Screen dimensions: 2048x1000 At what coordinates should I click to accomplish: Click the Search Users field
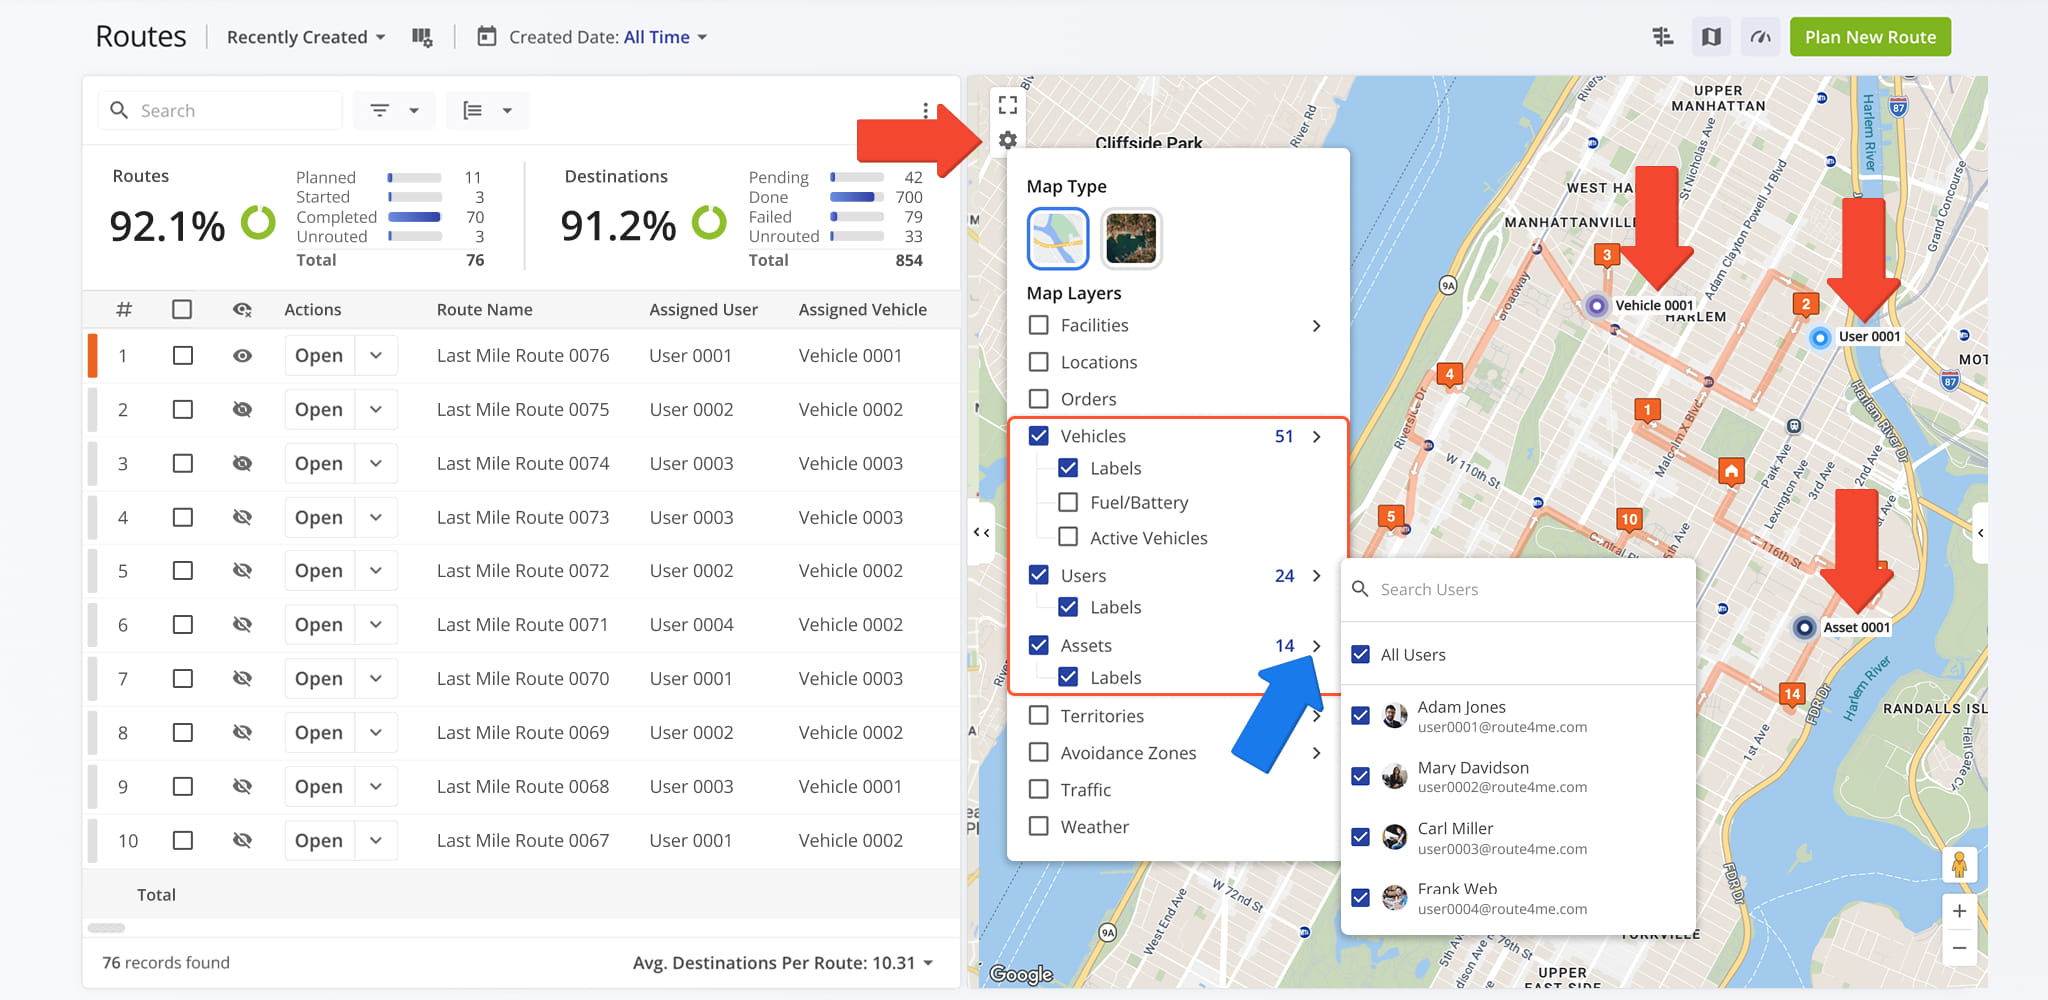[x=1518, y=589]
